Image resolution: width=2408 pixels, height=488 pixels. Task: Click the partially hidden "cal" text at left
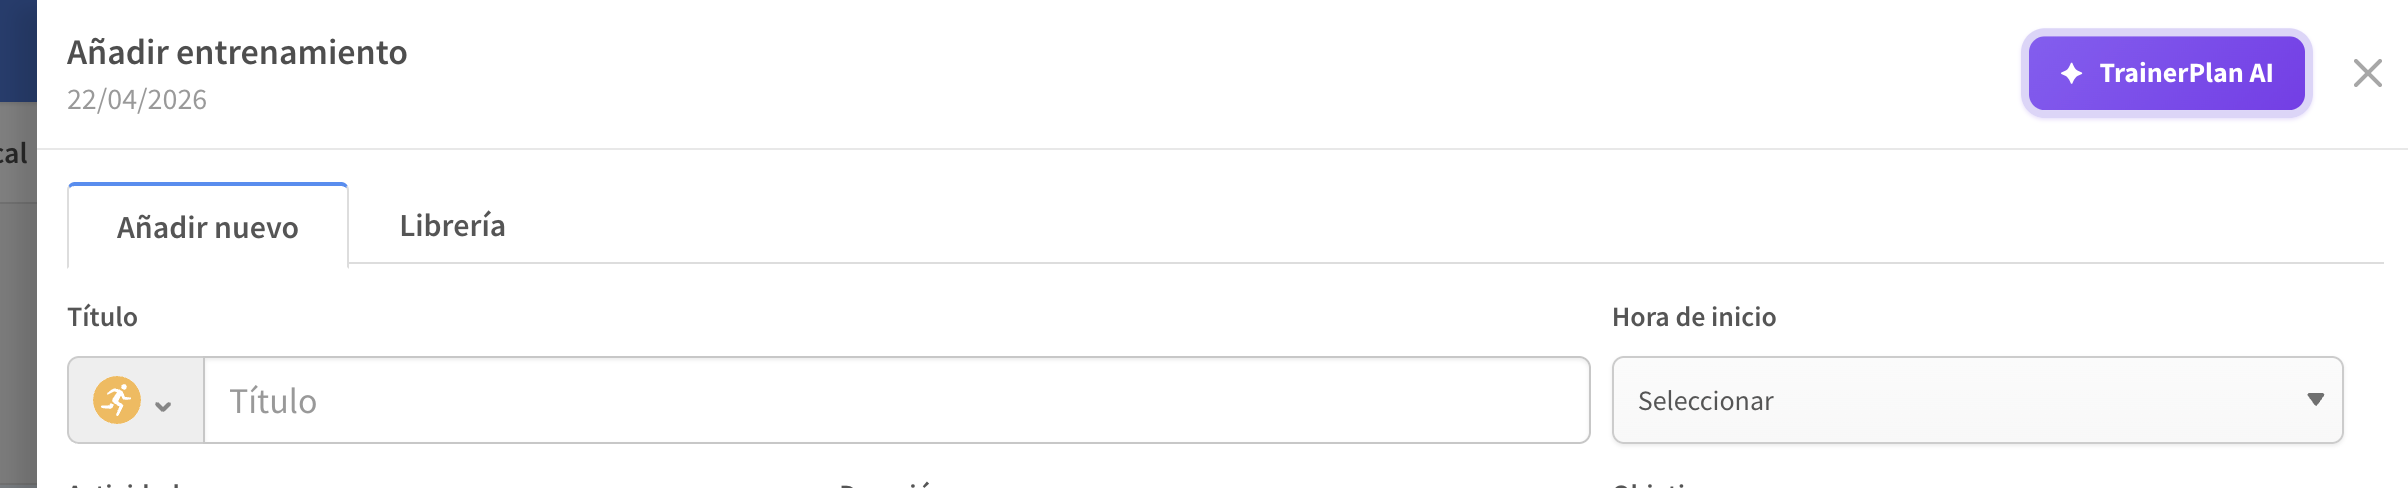pyautogui.click(x=13, y=154)
